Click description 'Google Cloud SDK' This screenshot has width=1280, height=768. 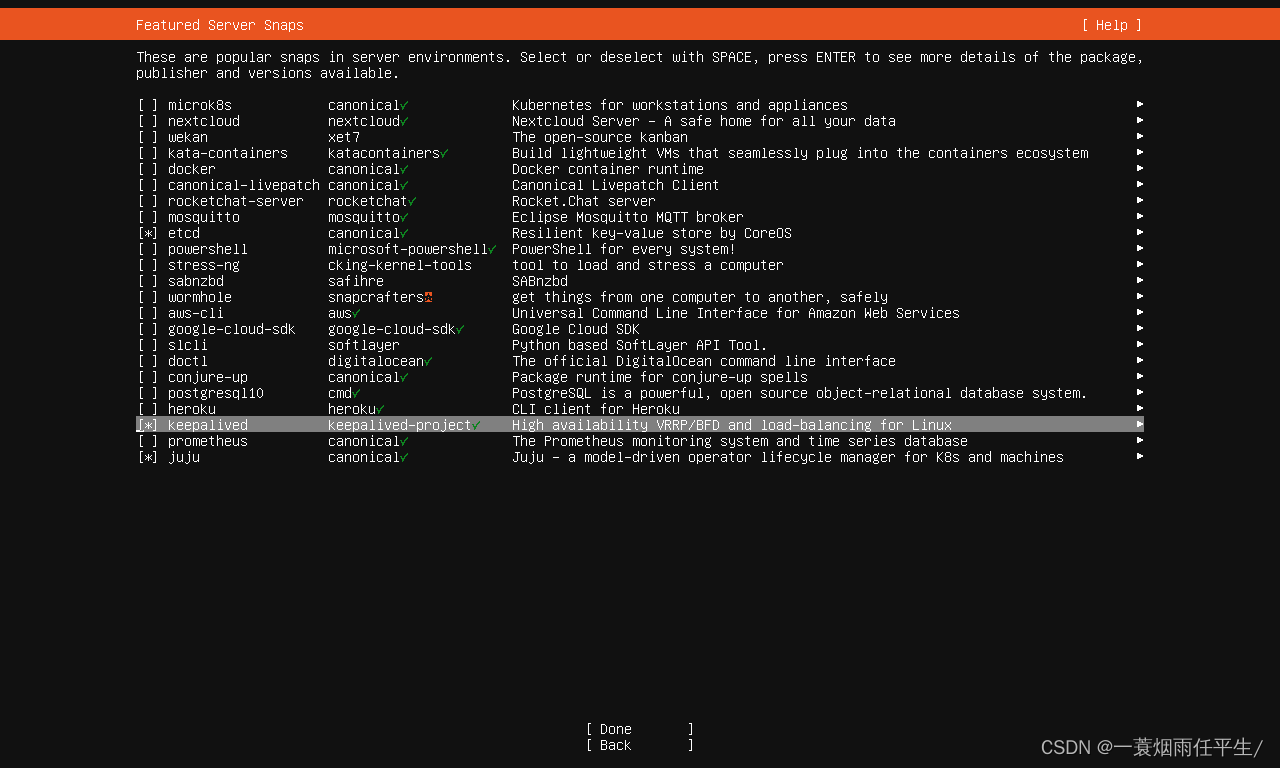pyautogui.click(x=576, y=329)
